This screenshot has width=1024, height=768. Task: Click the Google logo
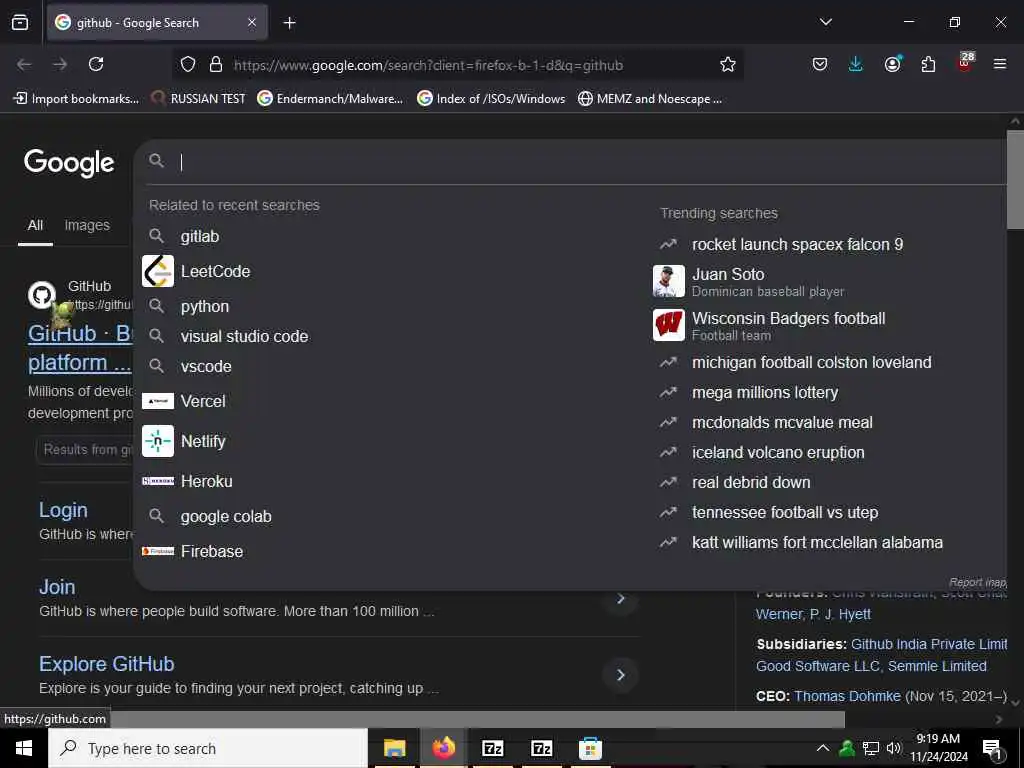(x=69, y=163)
